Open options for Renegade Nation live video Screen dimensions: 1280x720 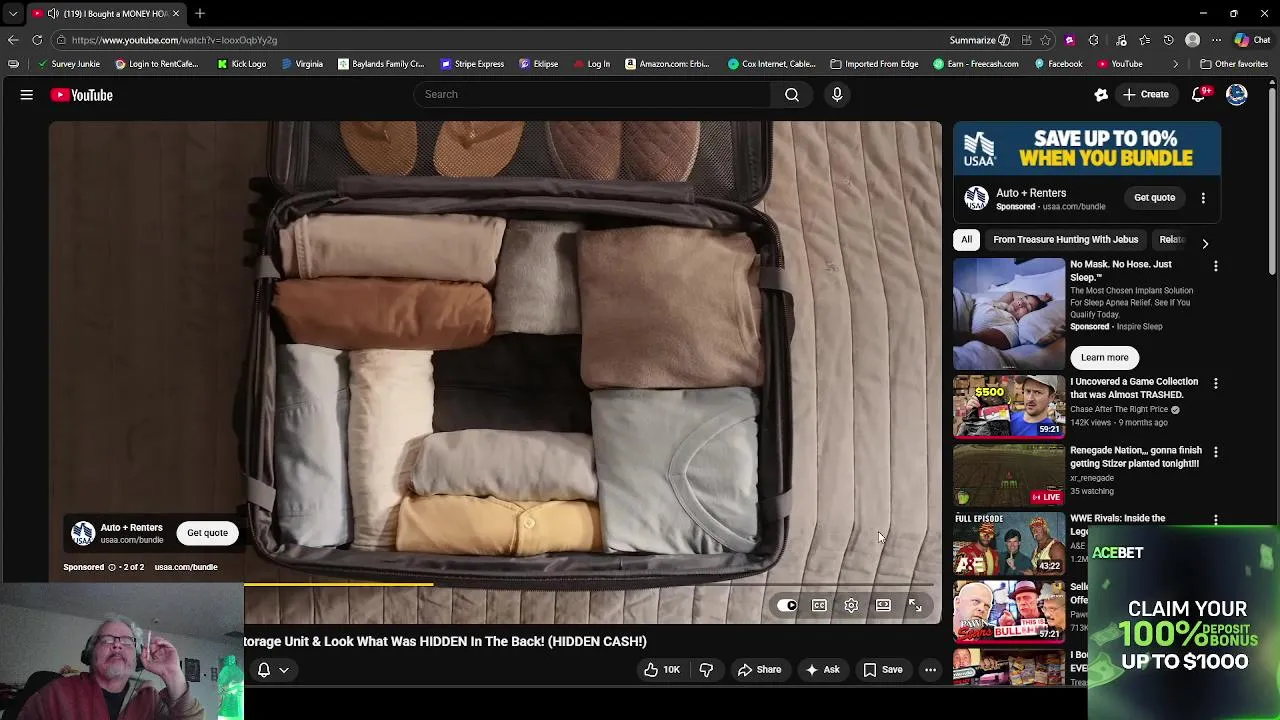point(1216,452)
